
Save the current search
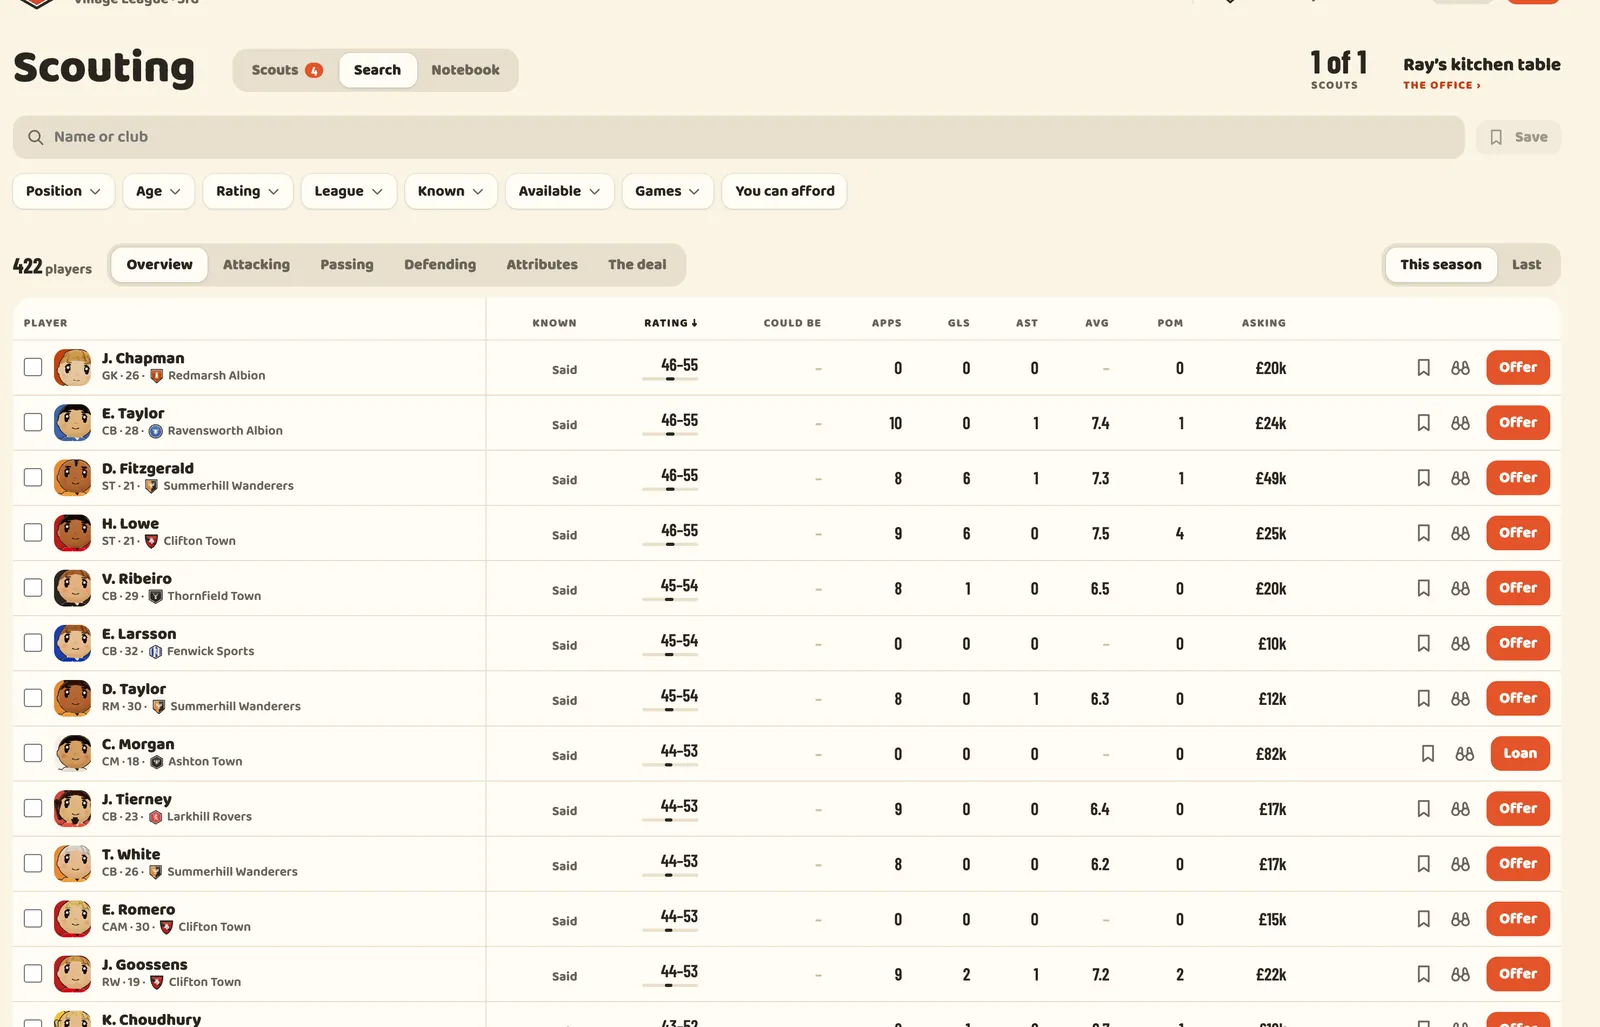(1518, 137)
